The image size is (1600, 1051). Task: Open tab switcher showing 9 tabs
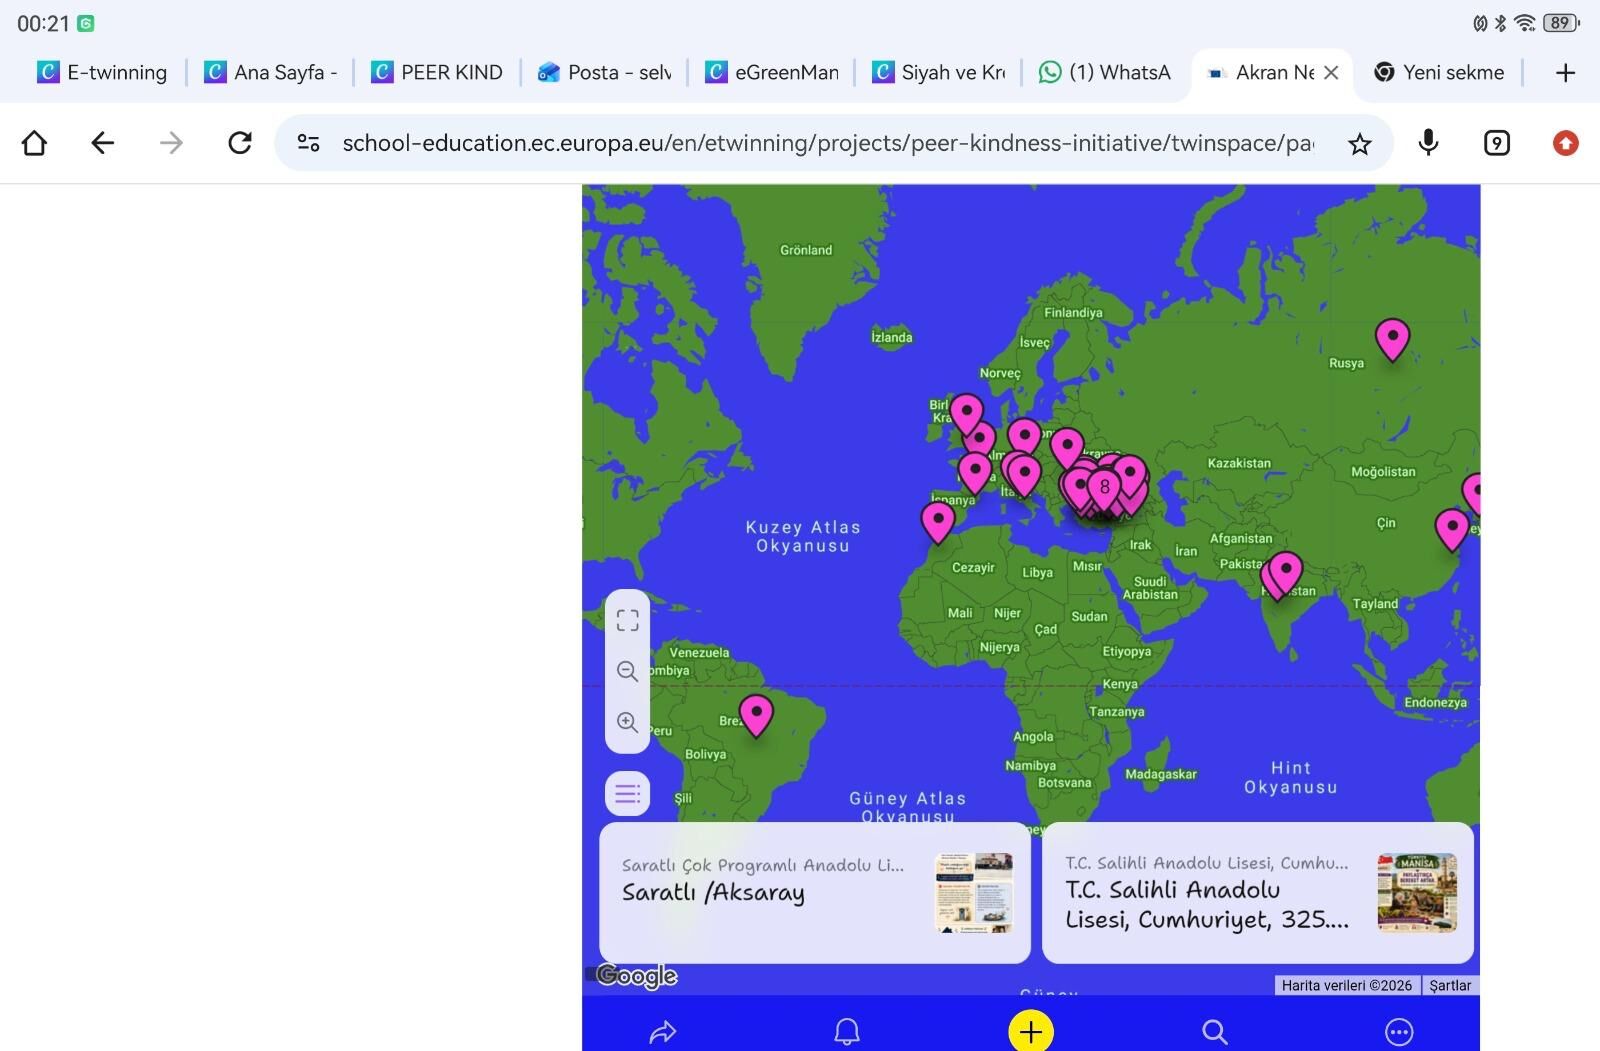click(1496, 143)
